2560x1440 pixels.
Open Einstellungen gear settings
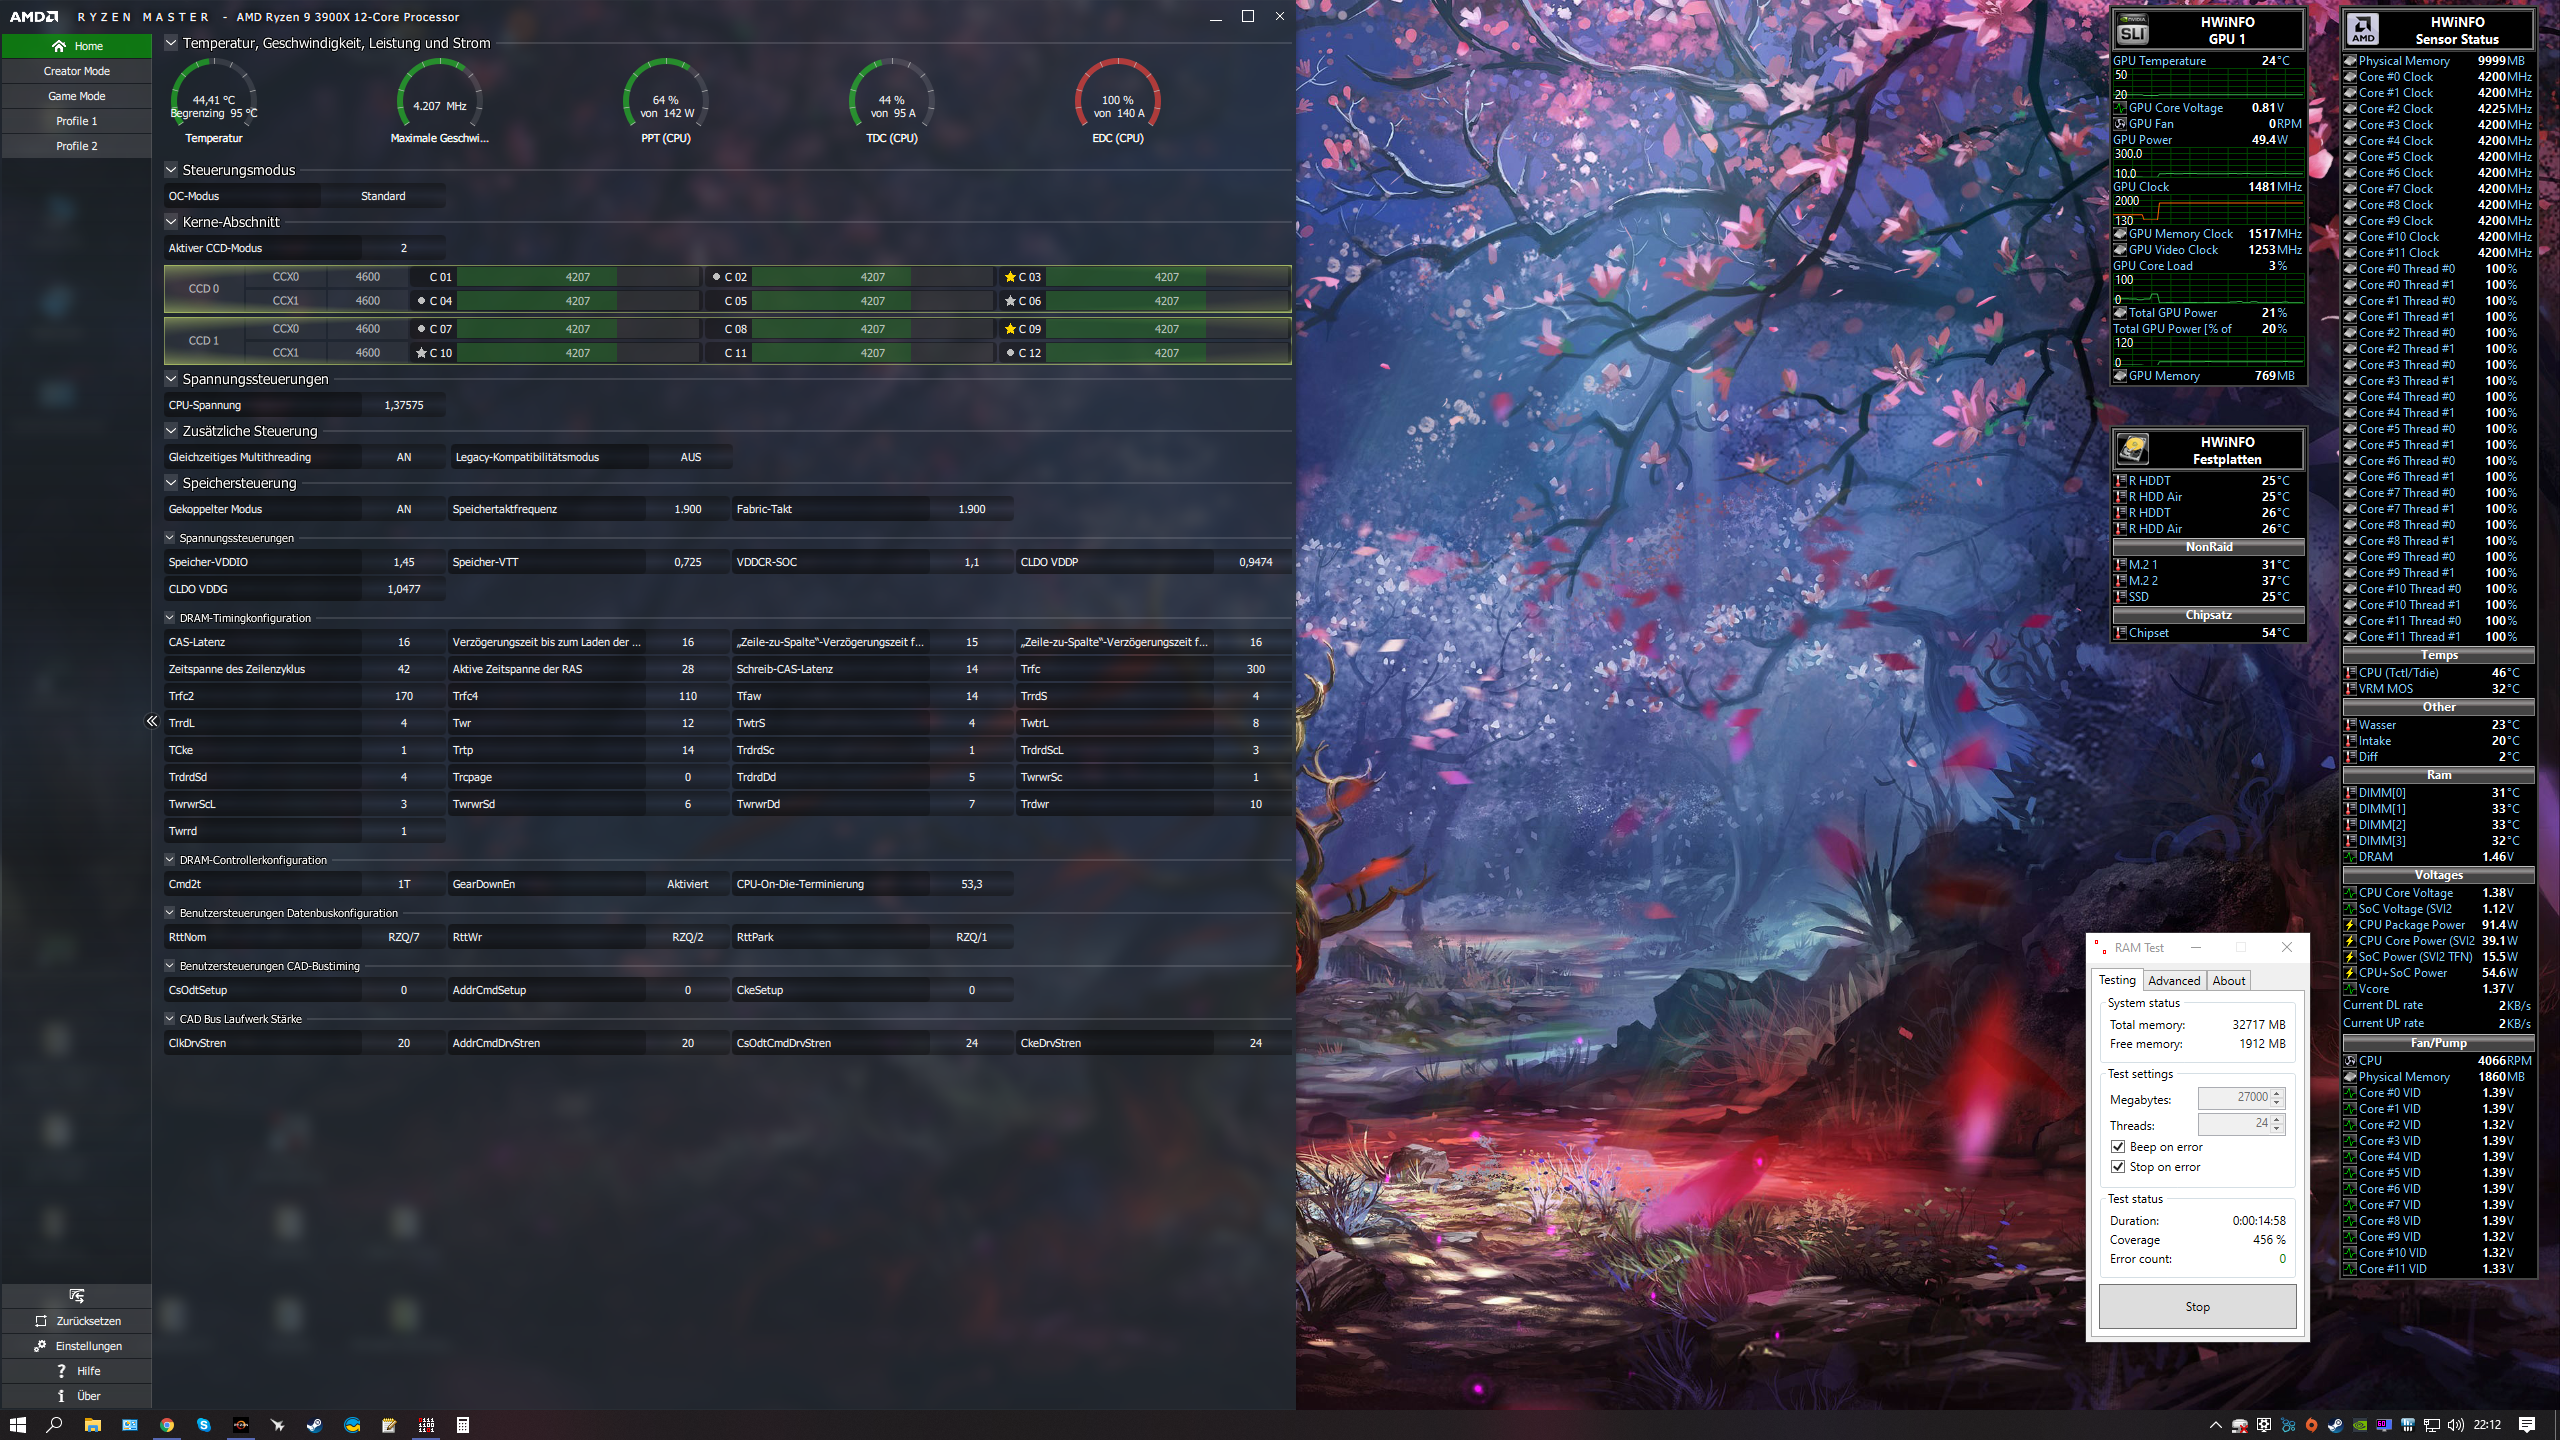point(40,1346)
